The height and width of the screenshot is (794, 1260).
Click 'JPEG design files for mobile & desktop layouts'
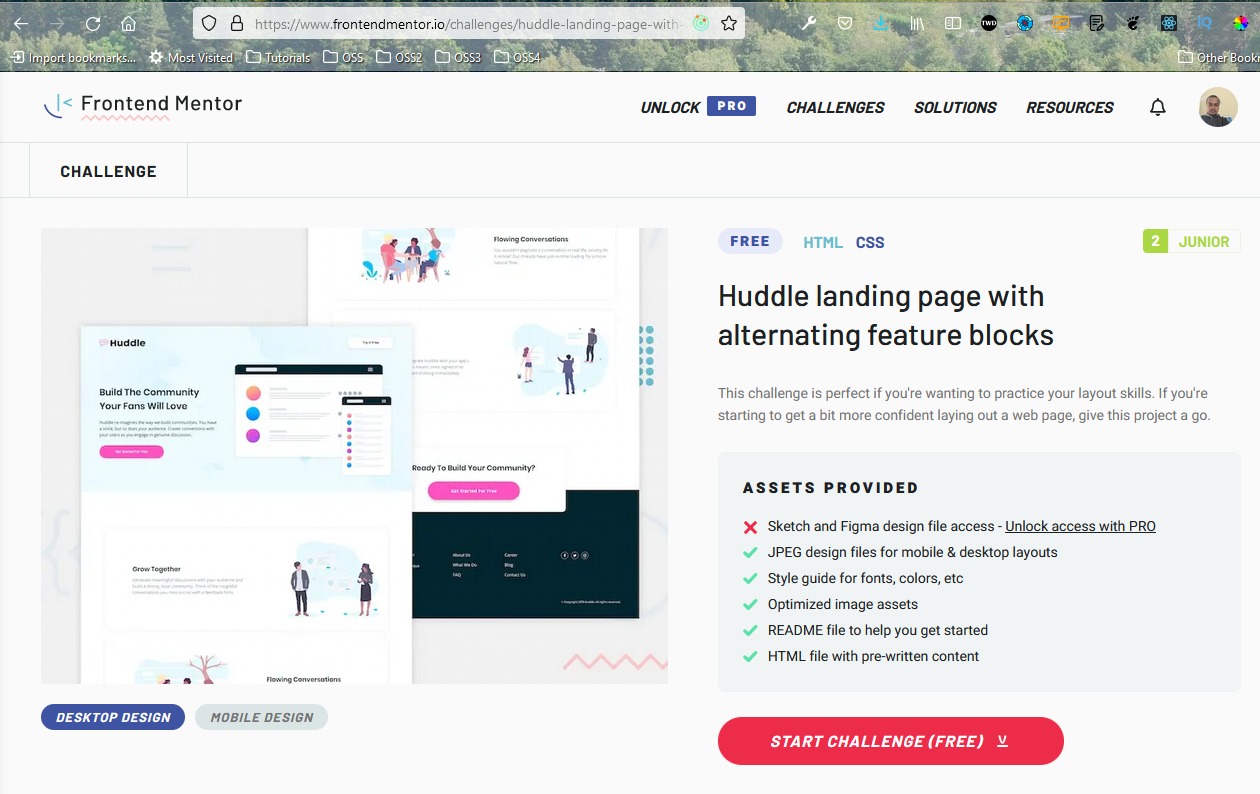click(912, 552)
